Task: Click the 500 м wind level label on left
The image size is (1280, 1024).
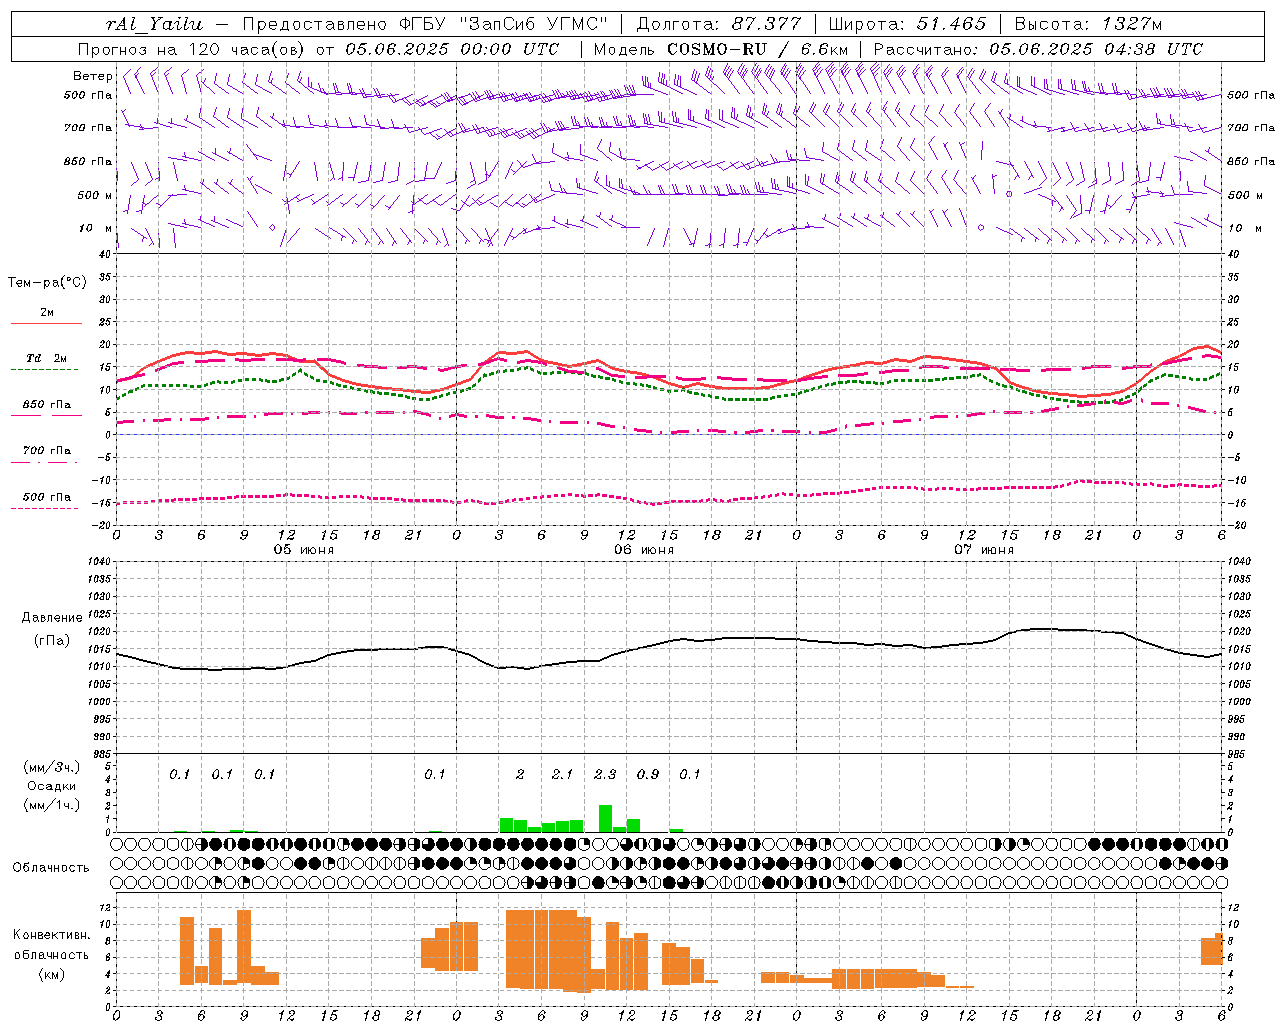Action: coord(95,195)
